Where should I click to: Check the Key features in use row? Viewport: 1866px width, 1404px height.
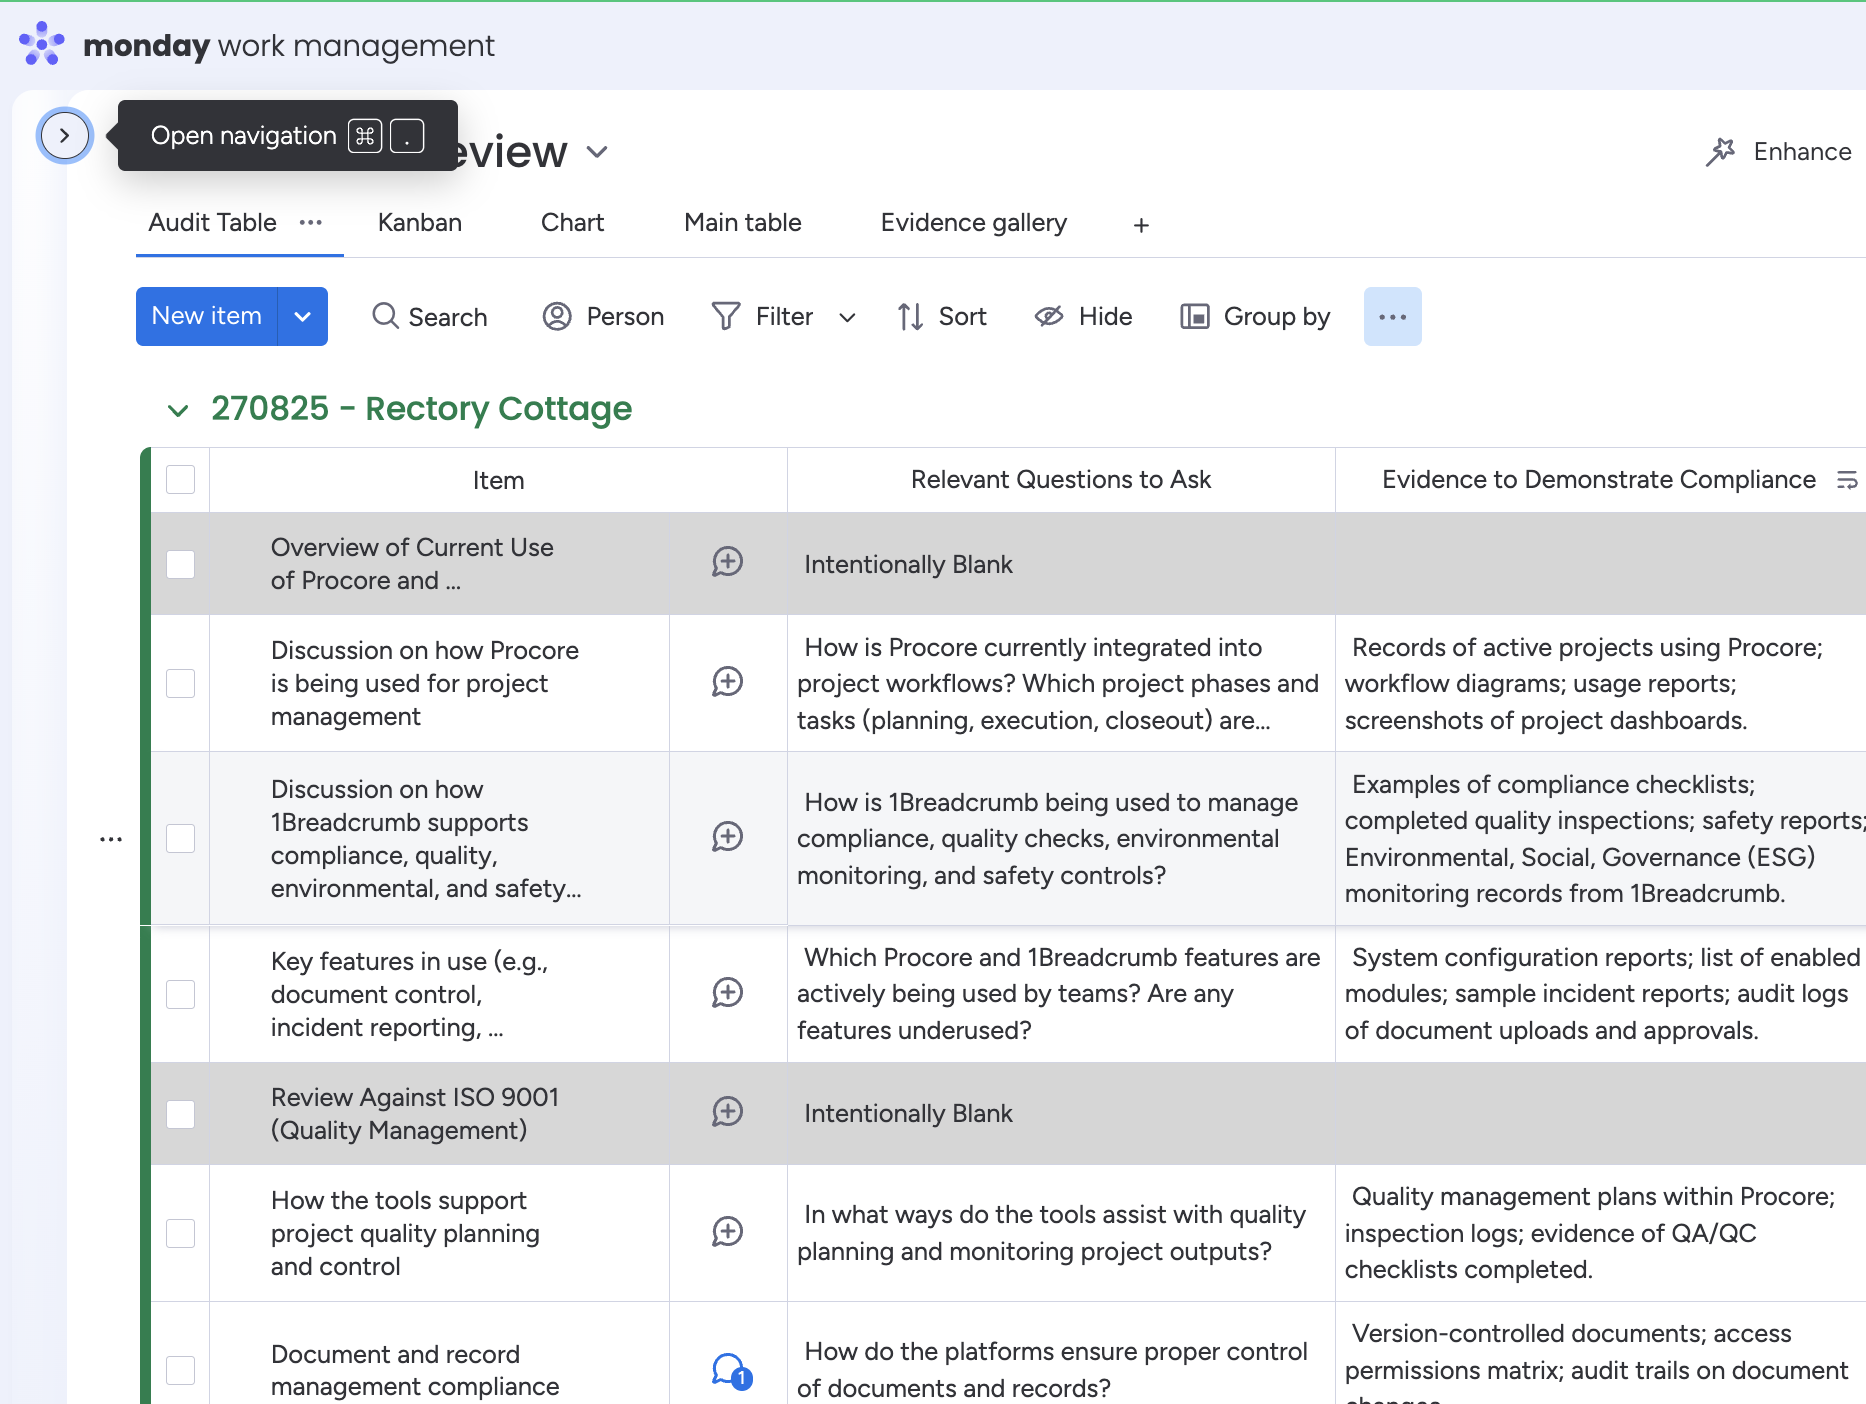[180, 994]
